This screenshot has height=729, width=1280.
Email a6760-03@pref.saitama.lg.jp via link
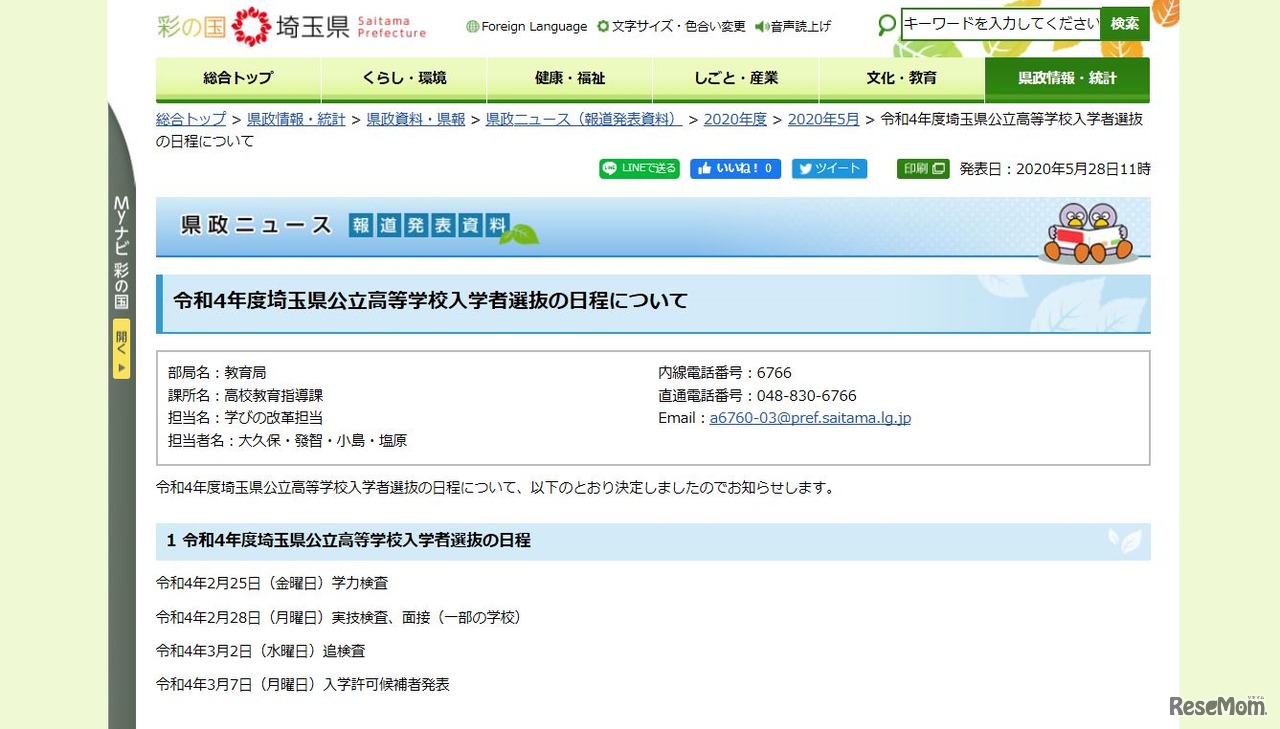click(x=809, y=418)
